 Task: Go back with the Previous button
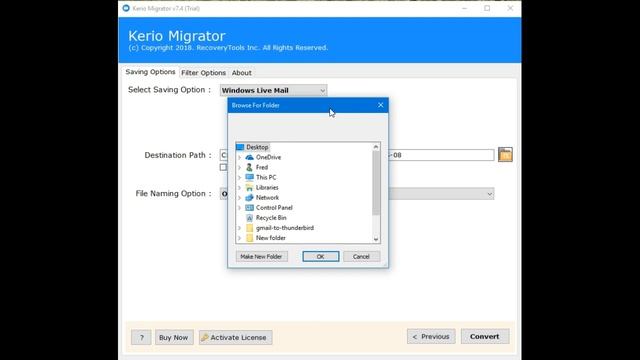(431, 337)
